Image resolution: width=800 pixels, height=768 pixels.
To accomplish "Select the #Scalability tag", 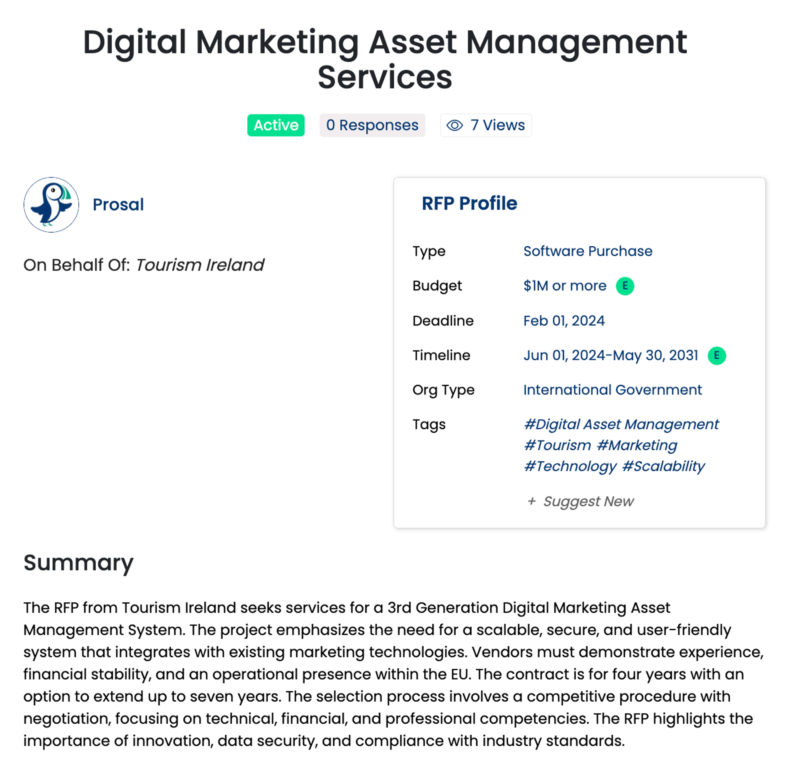I will pos(664,466).
